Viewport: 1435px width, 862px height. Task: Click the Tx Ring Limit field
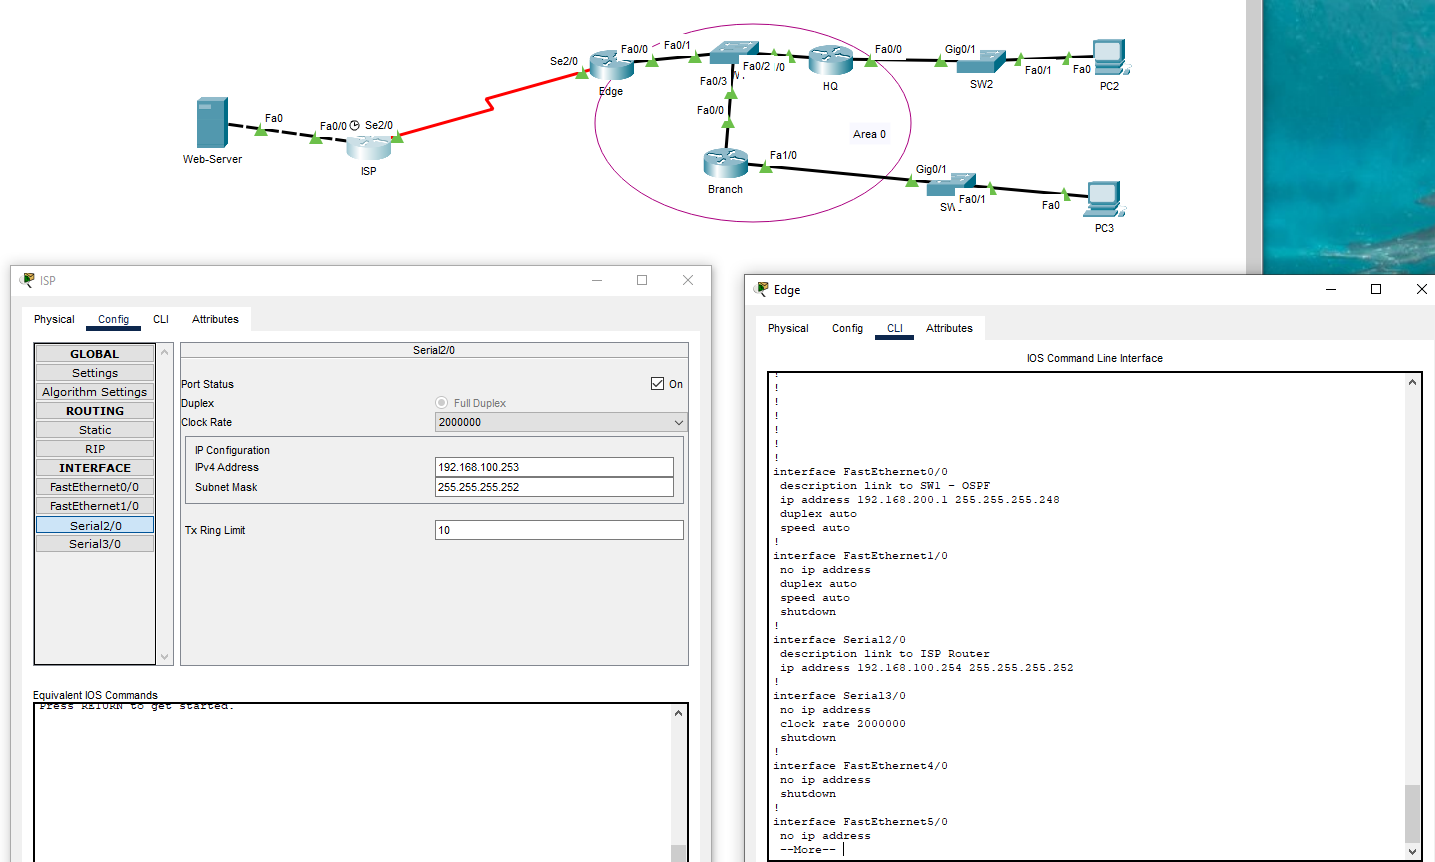tap(559, 530)
